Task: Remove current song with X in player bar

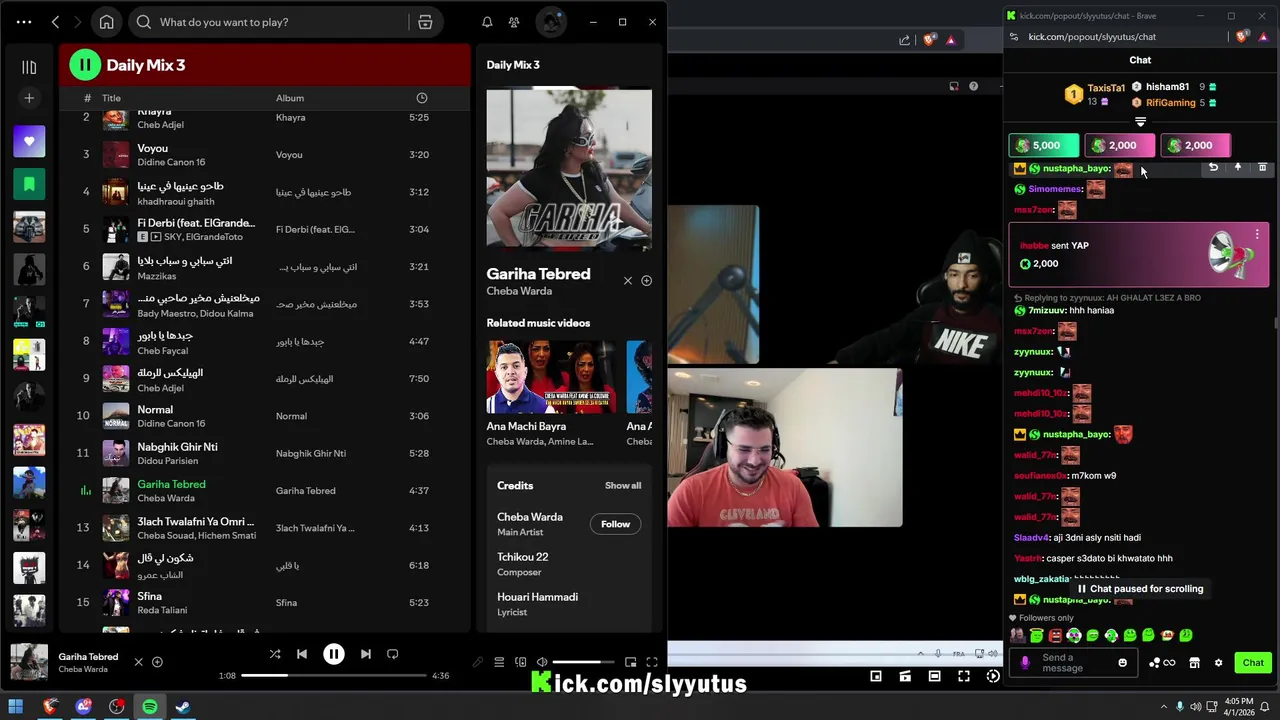Action: (139, 662)
